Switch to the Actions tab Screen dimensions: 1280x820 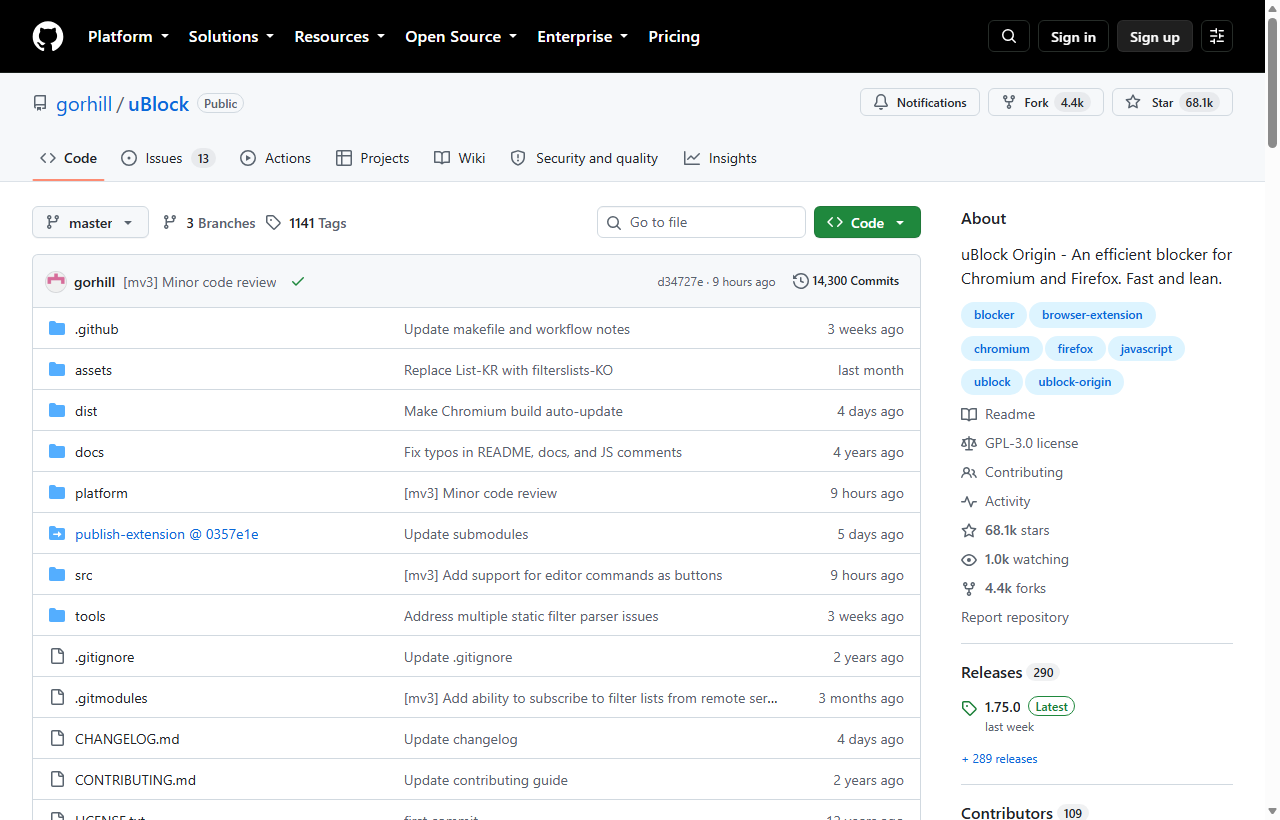click(276, 158)
